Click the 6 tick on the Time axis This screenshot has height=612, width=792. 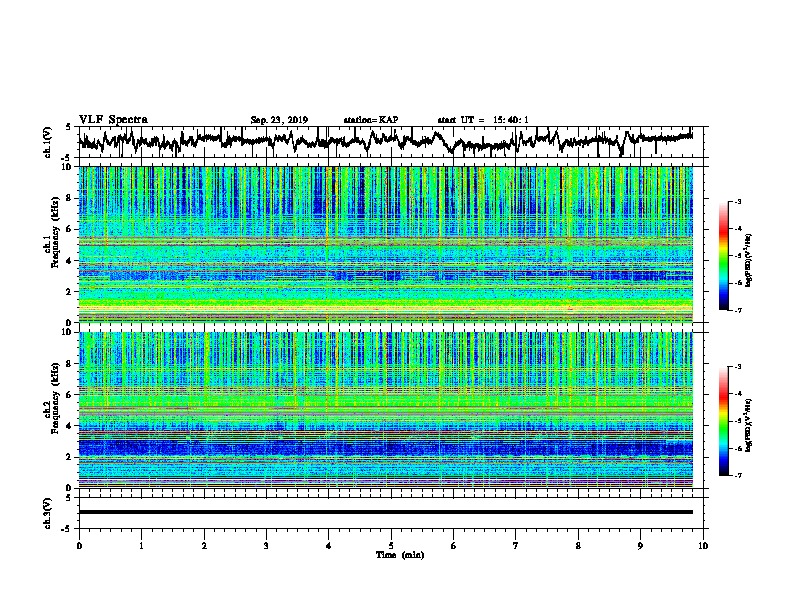pyautogui.click(x=454, y=546)
